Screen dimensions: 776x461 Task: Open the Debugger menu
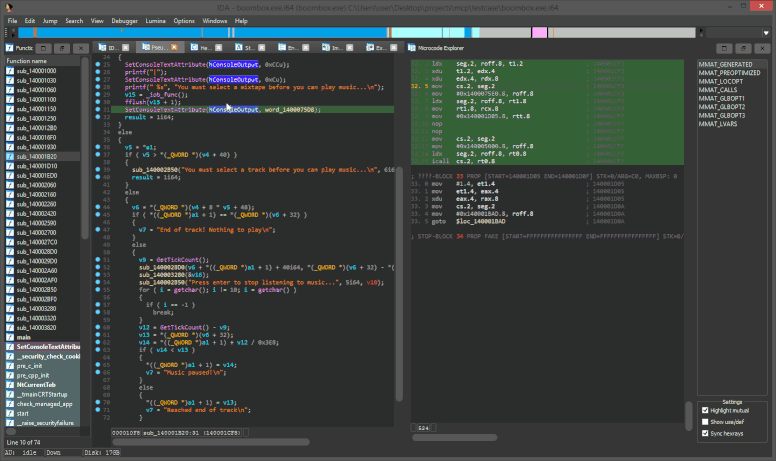[127, 20]
